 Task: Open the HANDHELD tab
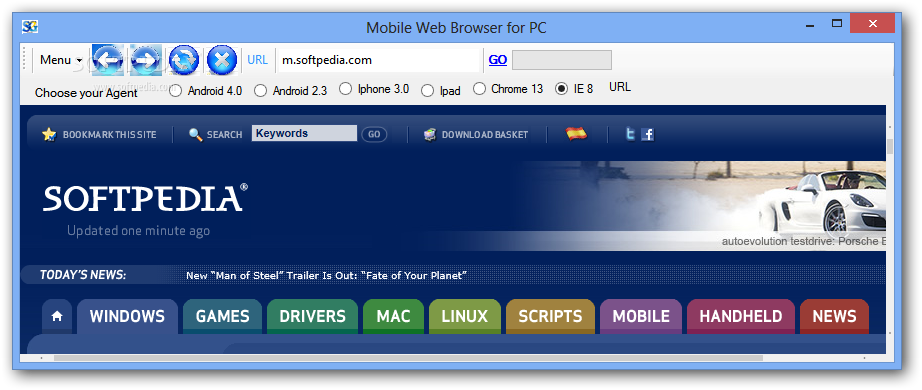(x=741, y=316)
